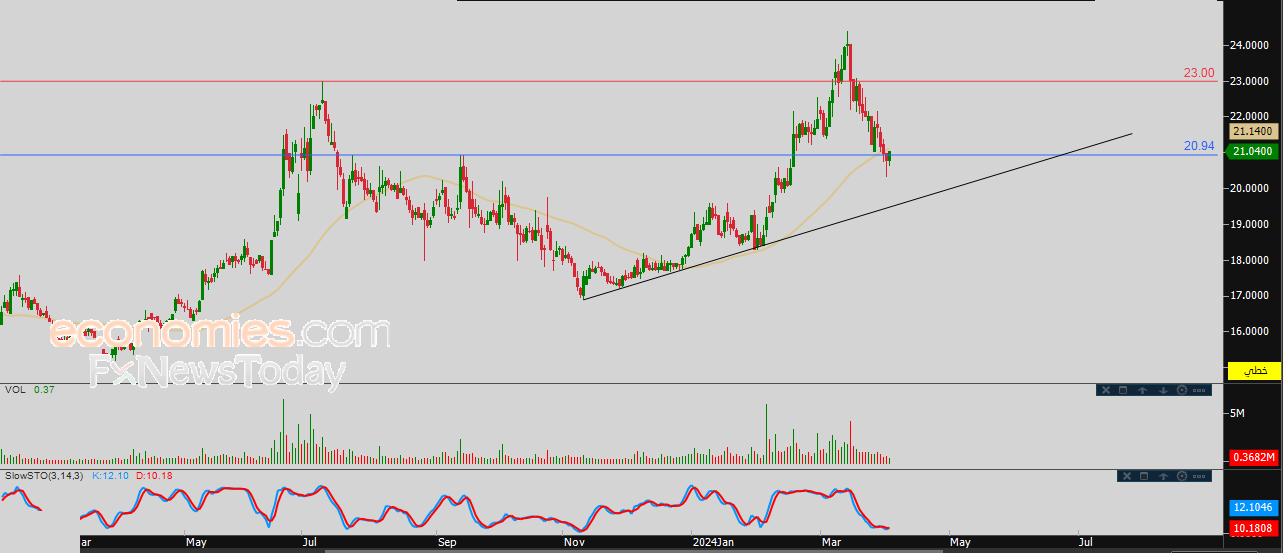The width and height of the screenshot is (1283, 553).
Task: Move the VOL panel down
Action: click(x=1163, y=390)
